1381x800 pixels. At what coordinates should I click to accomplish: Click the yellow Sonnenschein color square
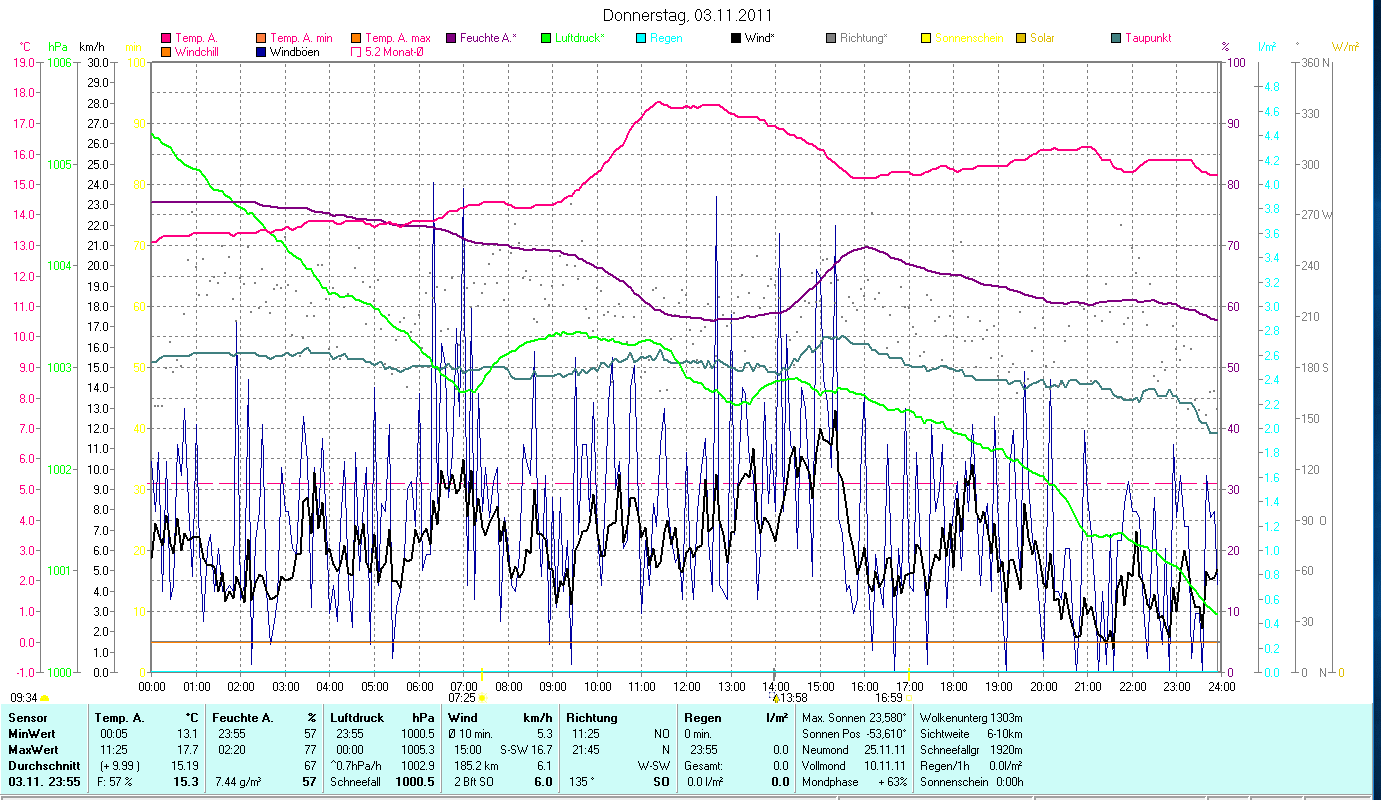coord(926,38)
